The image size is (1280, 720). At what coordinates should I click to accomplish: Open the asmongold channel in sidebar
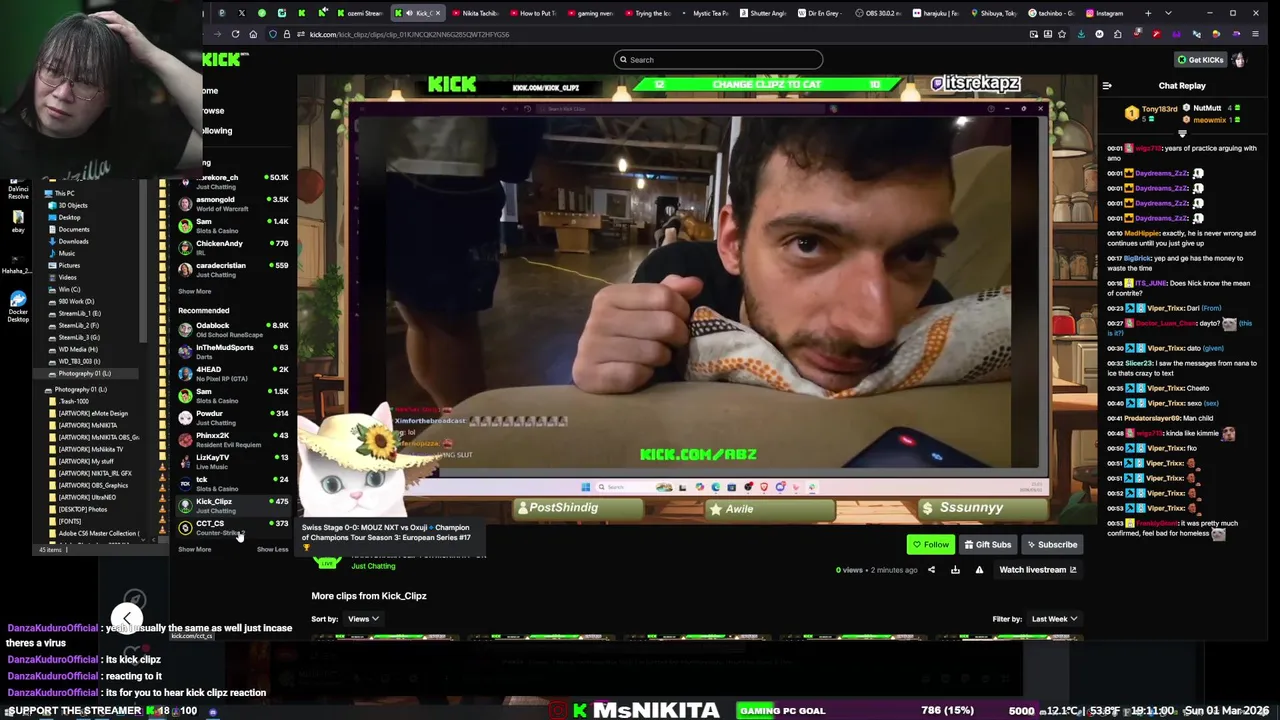234,203
